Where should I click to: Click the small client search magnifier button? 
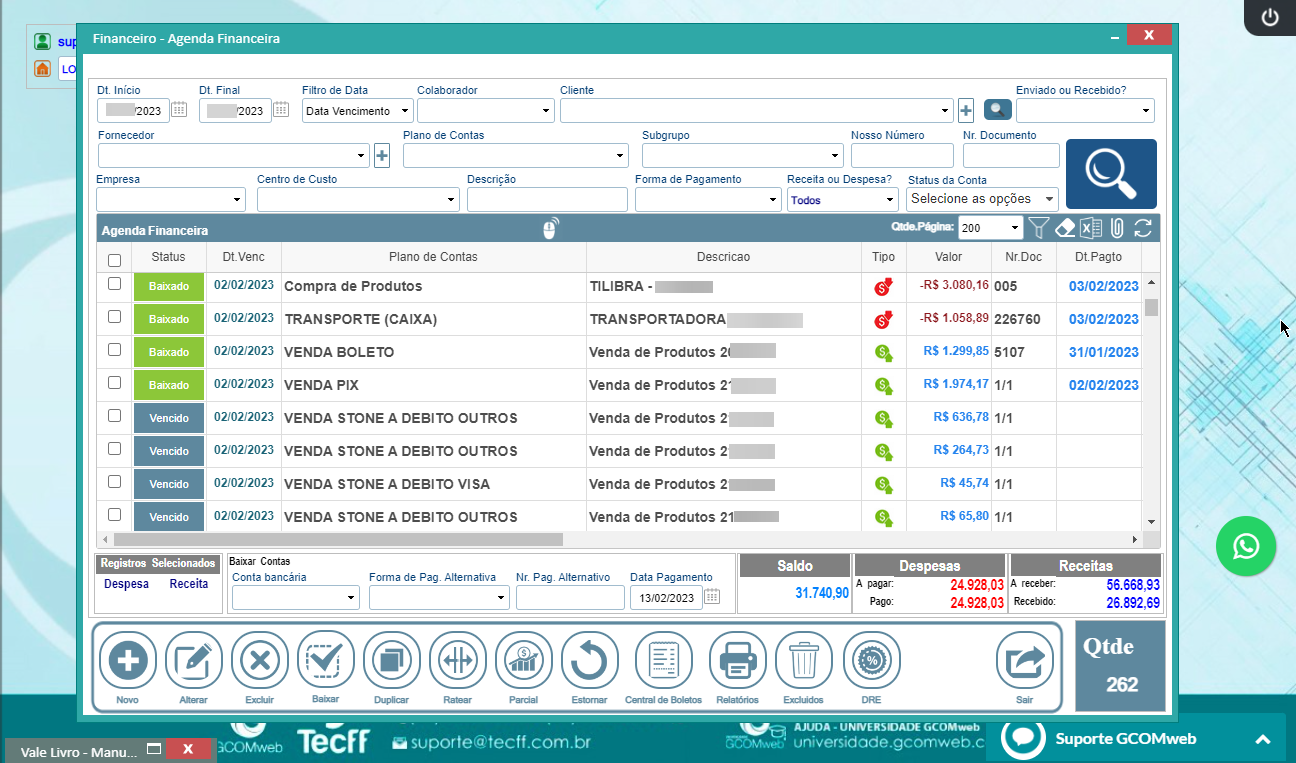(997, 110)
